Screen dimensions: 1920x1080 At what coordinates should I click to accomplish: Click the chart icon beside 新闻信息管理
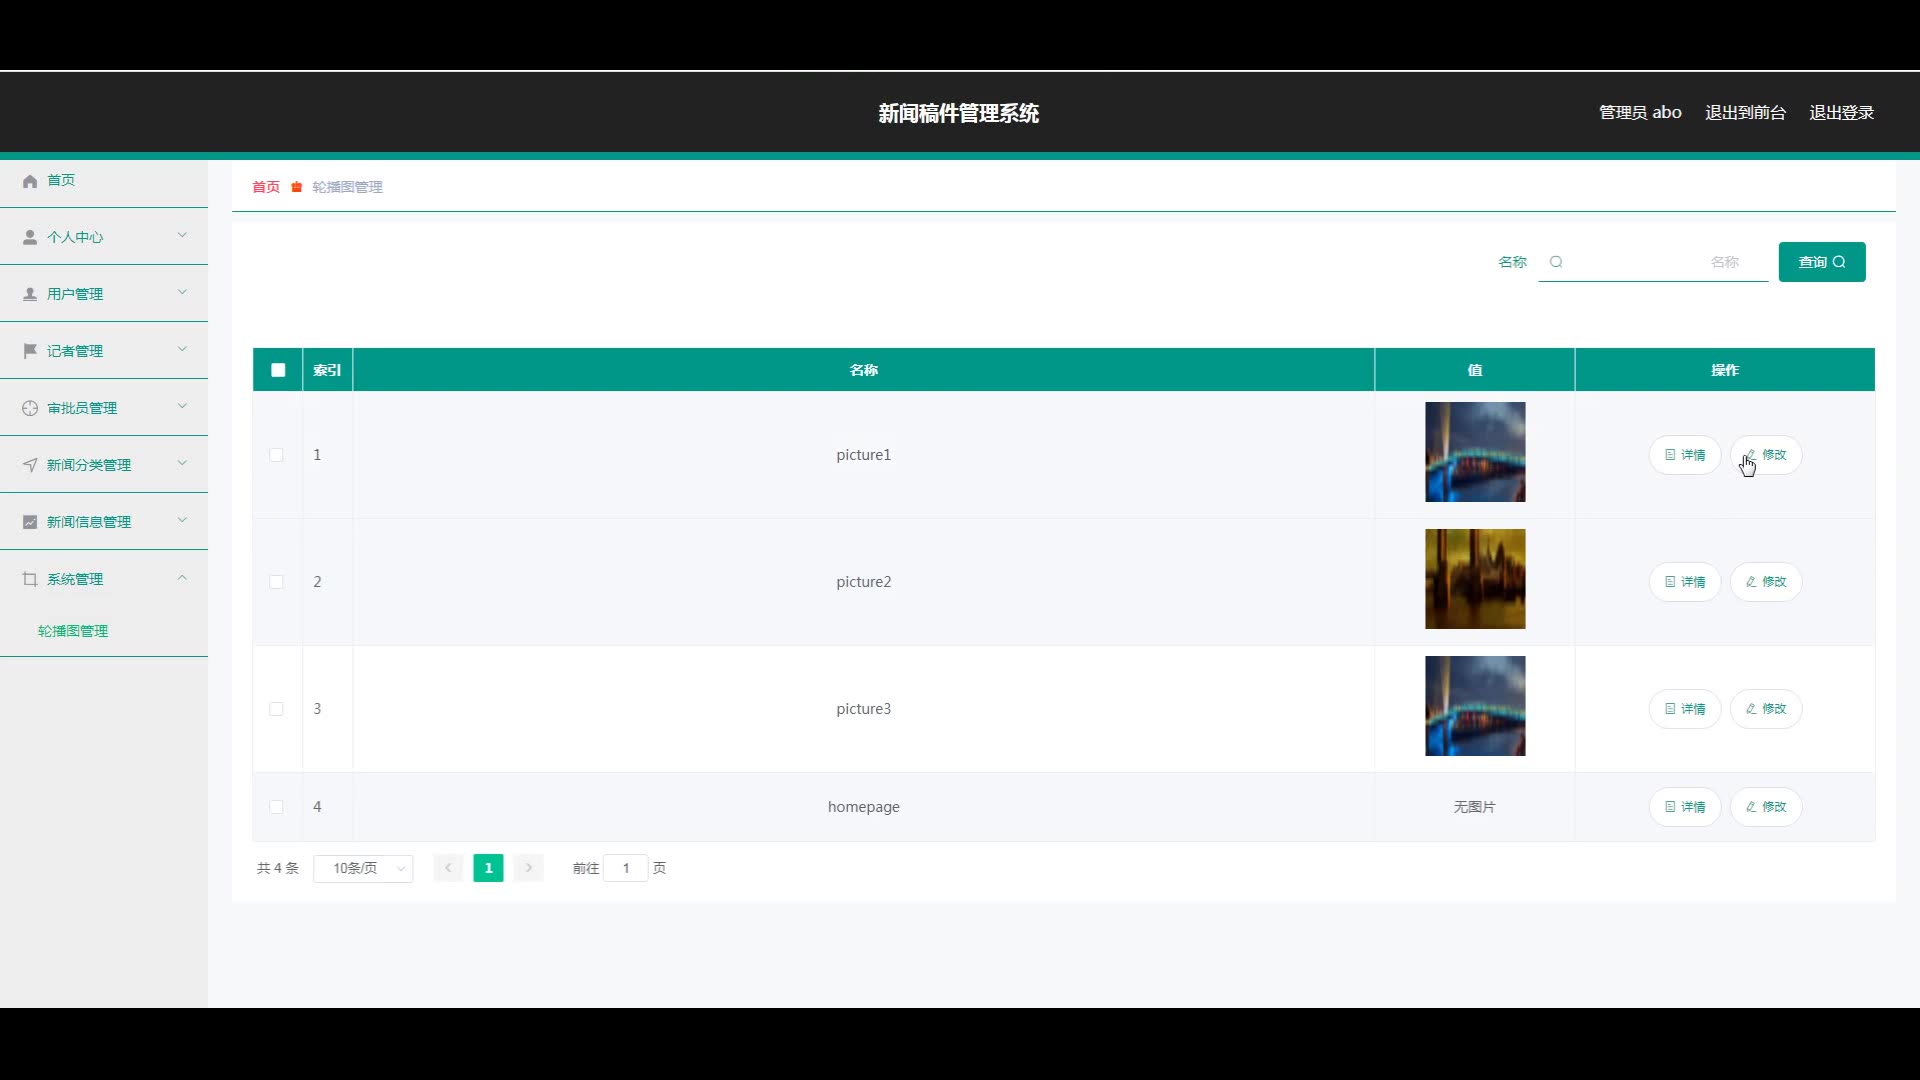coord(30,522)
